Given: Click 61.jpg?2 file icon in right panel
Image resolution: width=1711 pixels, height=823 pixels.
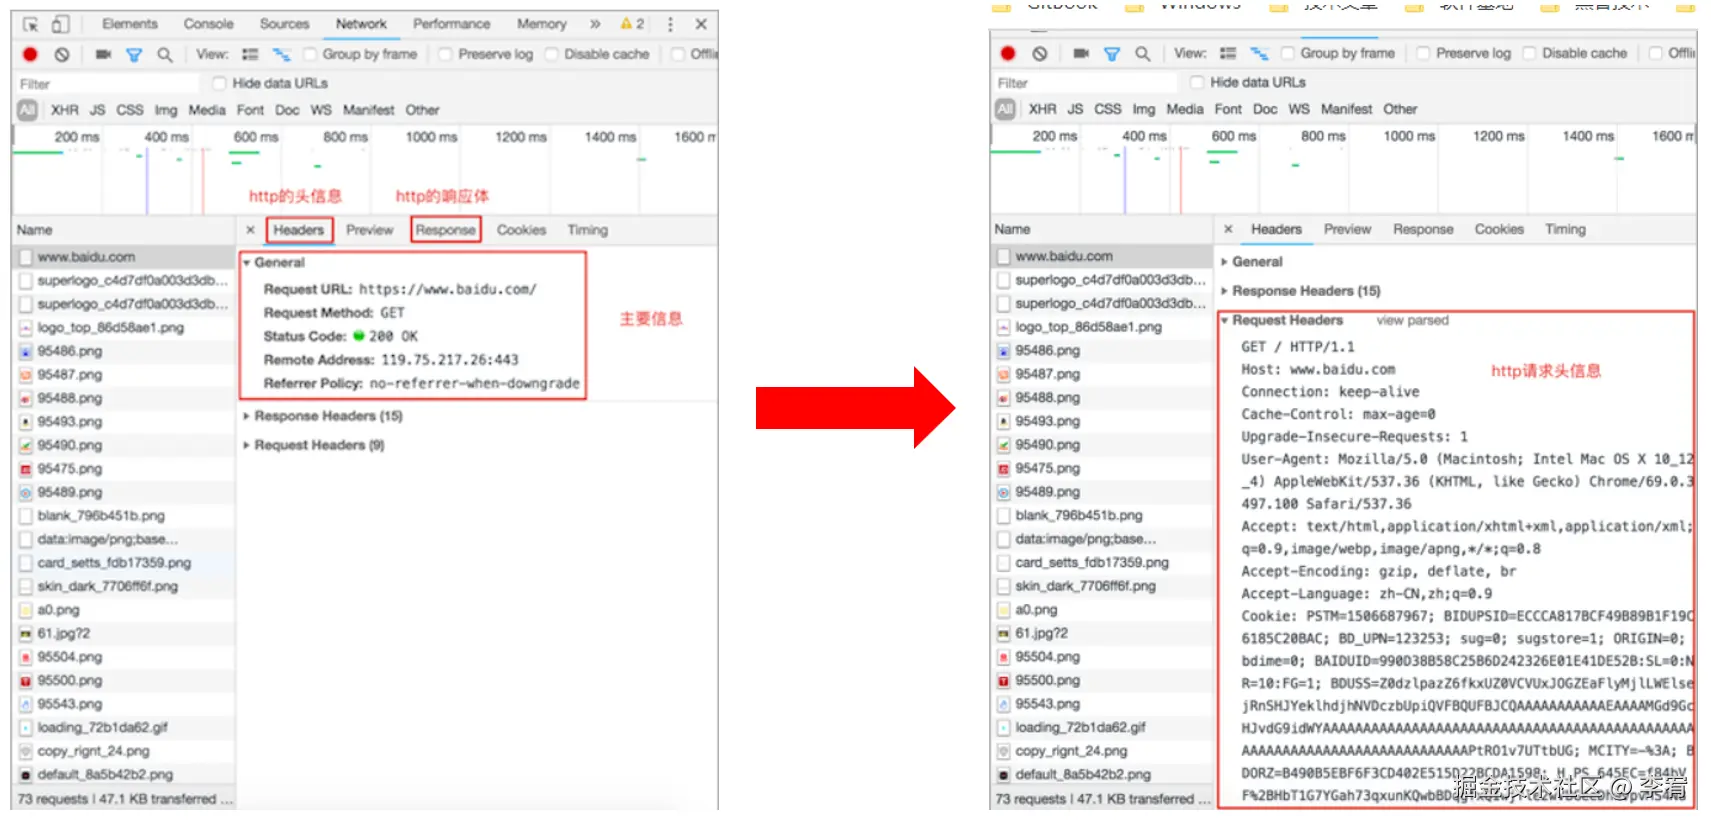Looking at the screenshot, I should pos(1004,633).
